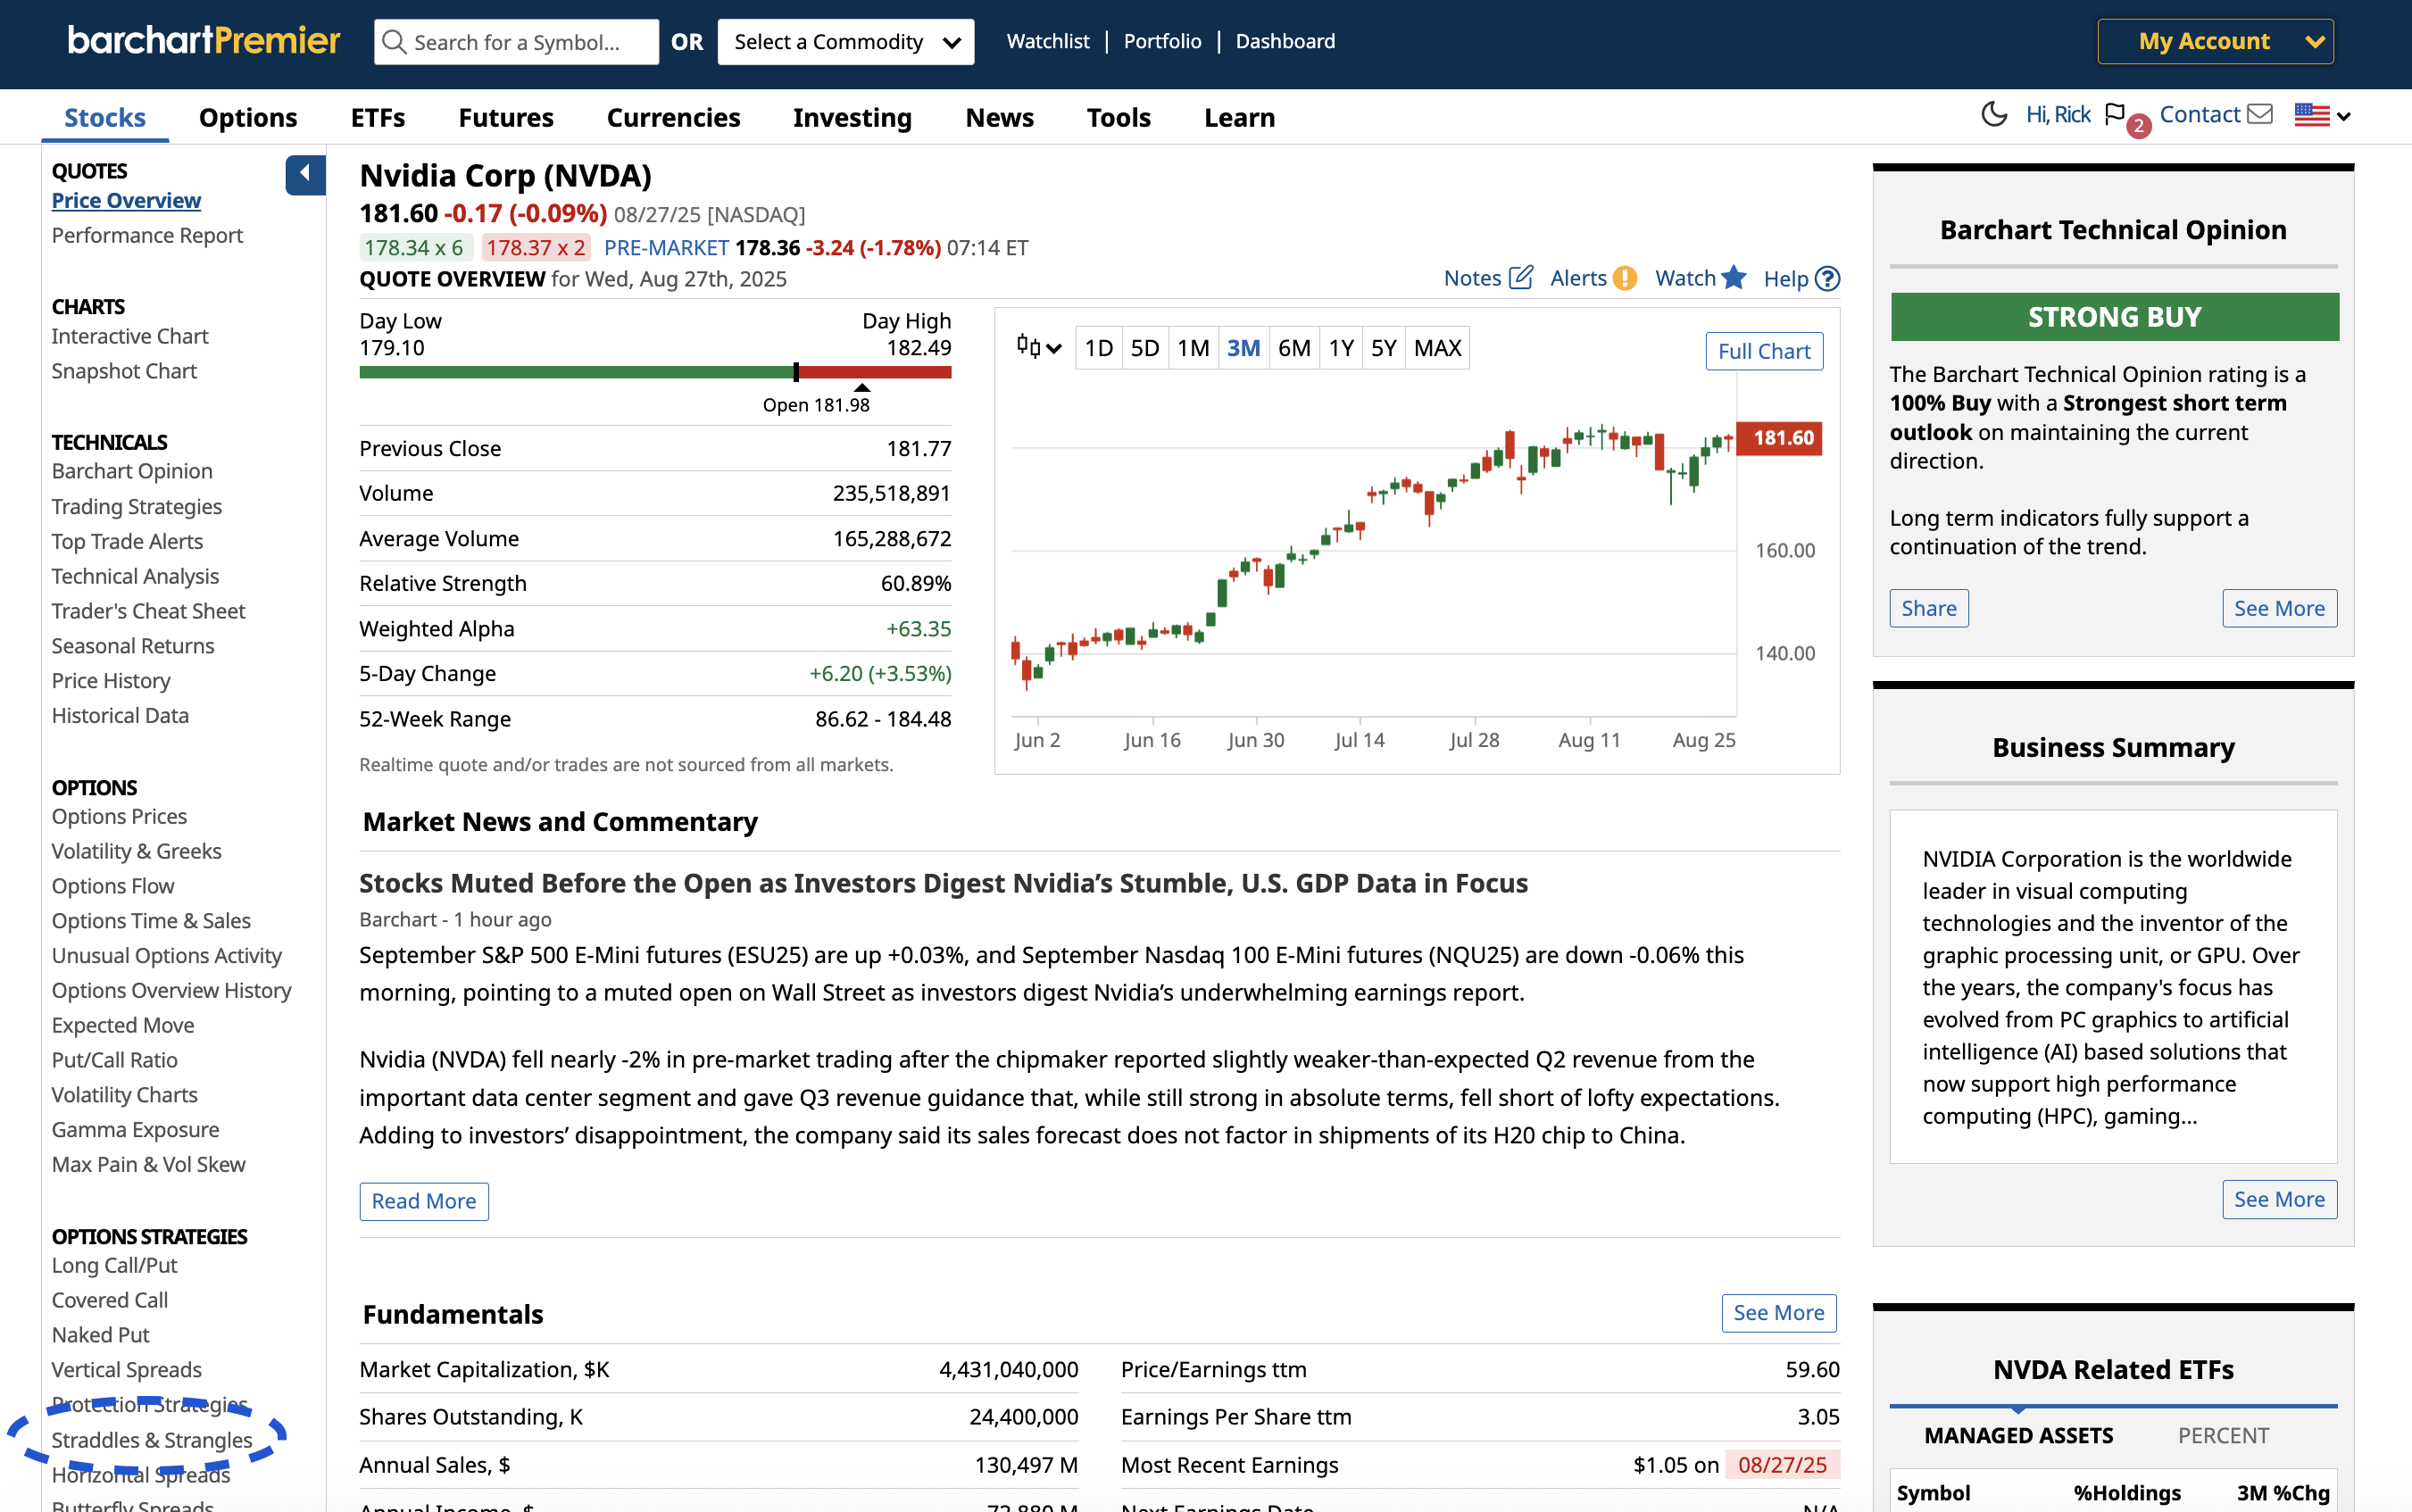Click in the symbol search field

tap(517, 42)
